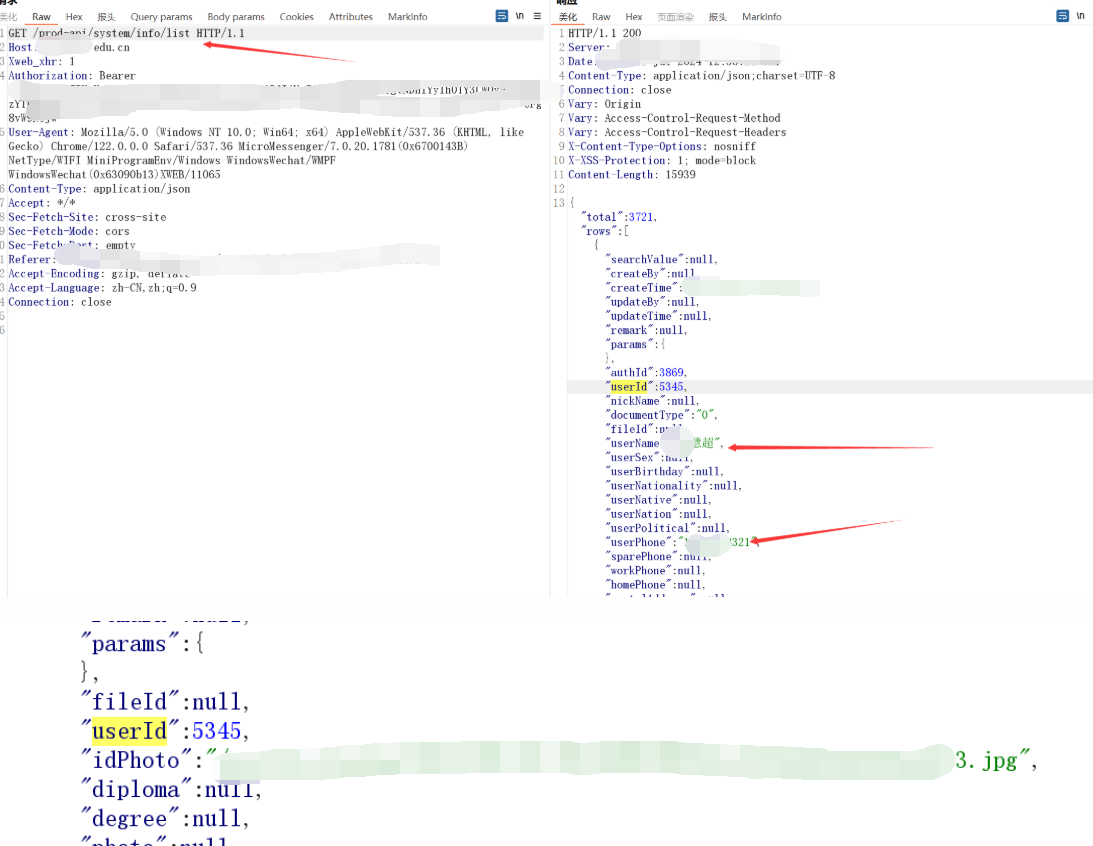Toggle the response panel's word wrap icon

click(x=1063, y=17)
